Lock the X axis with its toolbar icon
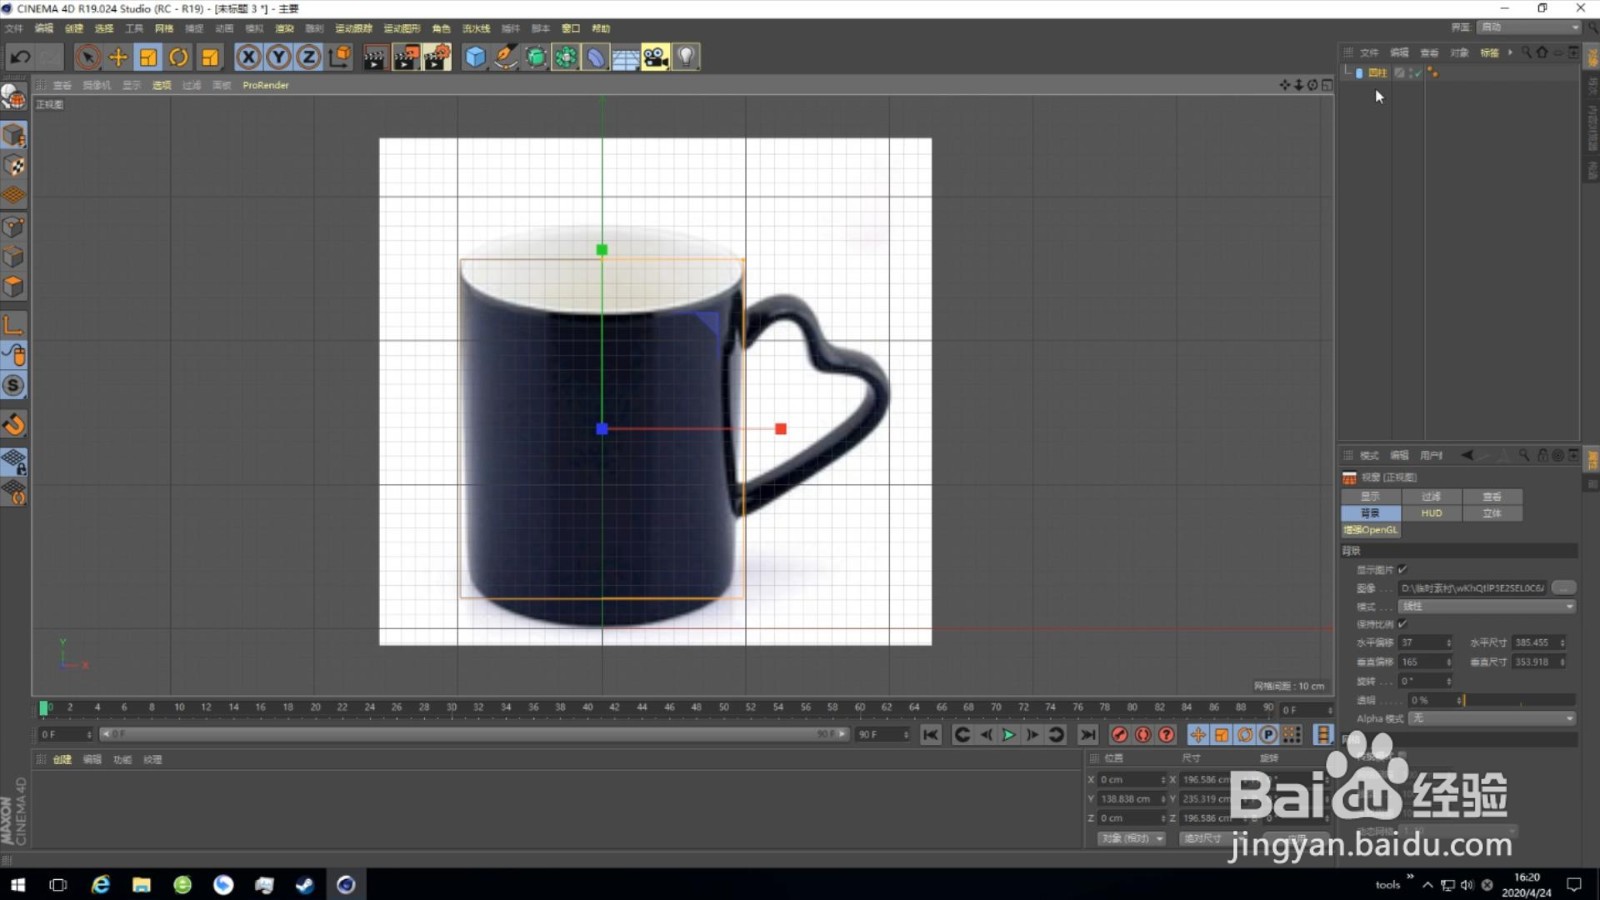The image size is (1600, 900). (248, 57)
